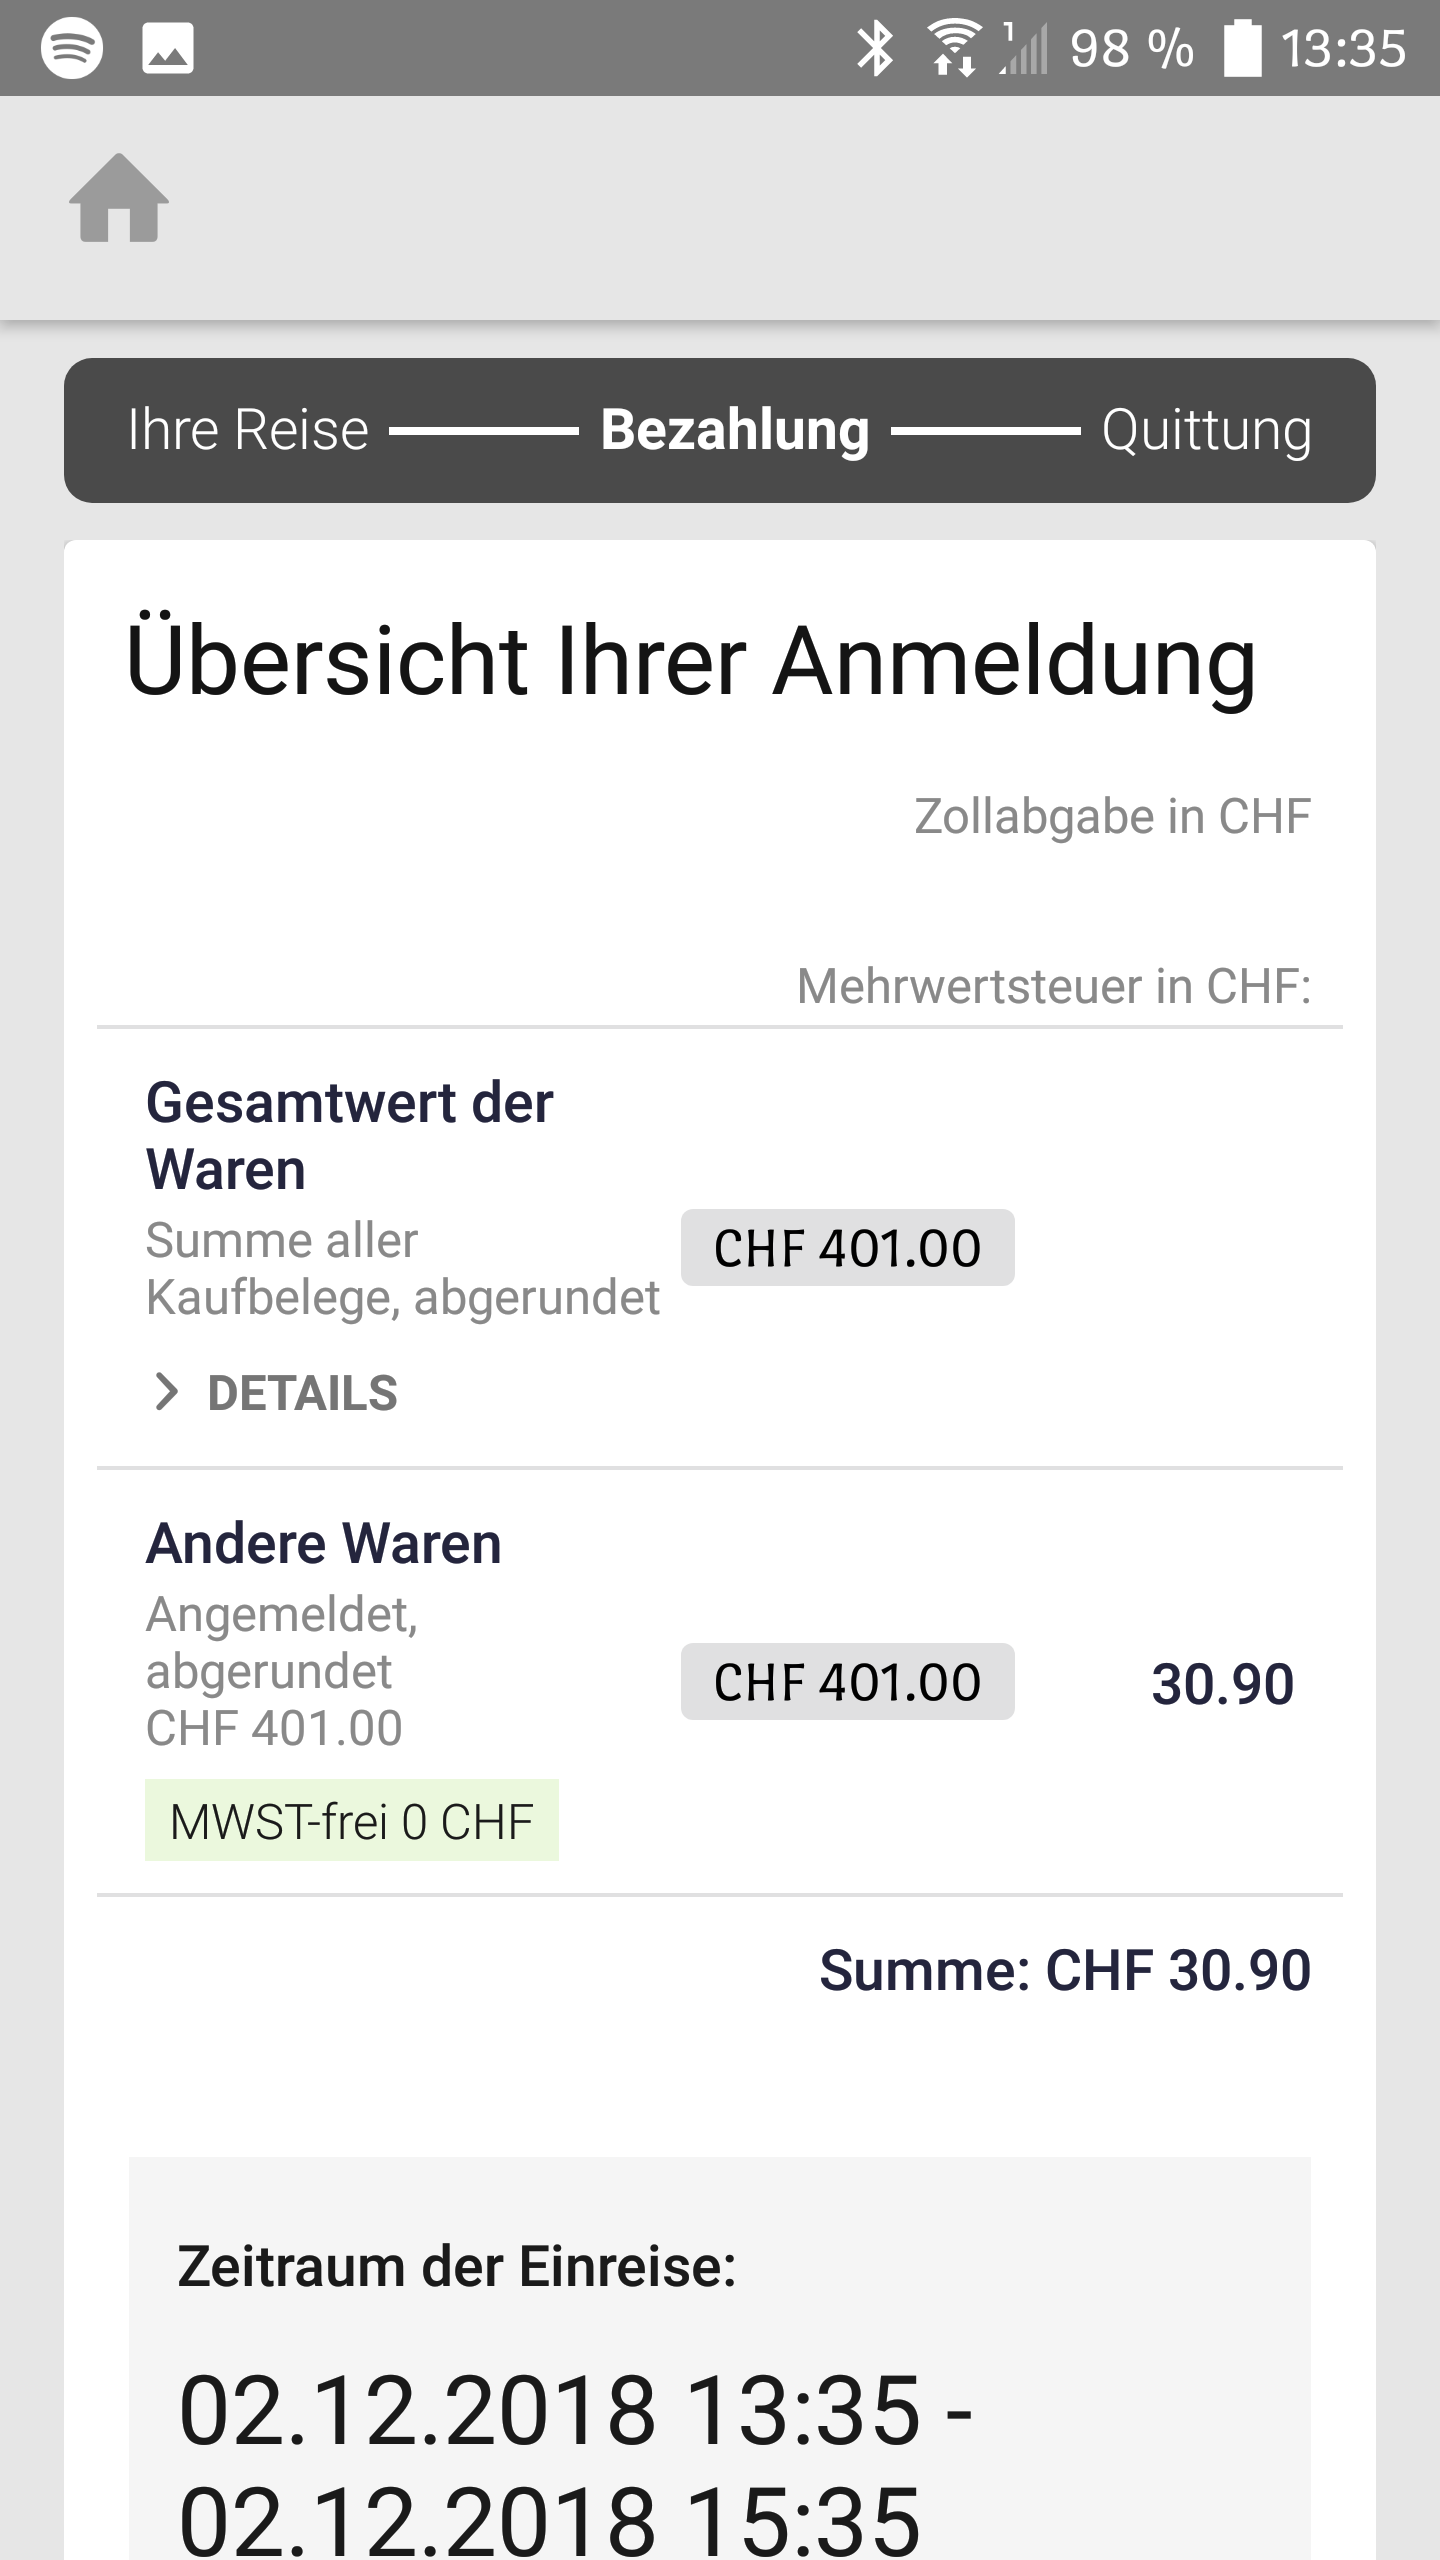Tap the Andere Waren CHF 401.00 badge
This screenshot has width=1440, height=2560.
847,1682
